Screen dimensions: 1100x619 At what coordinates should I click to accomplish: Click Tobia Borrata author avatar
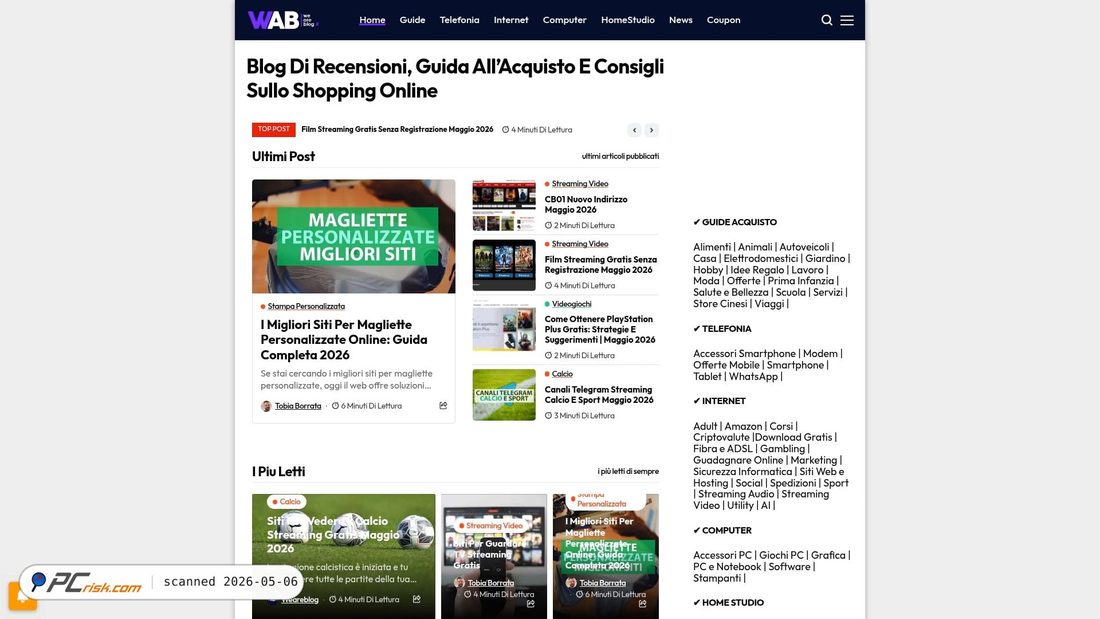tap(266, 406)
